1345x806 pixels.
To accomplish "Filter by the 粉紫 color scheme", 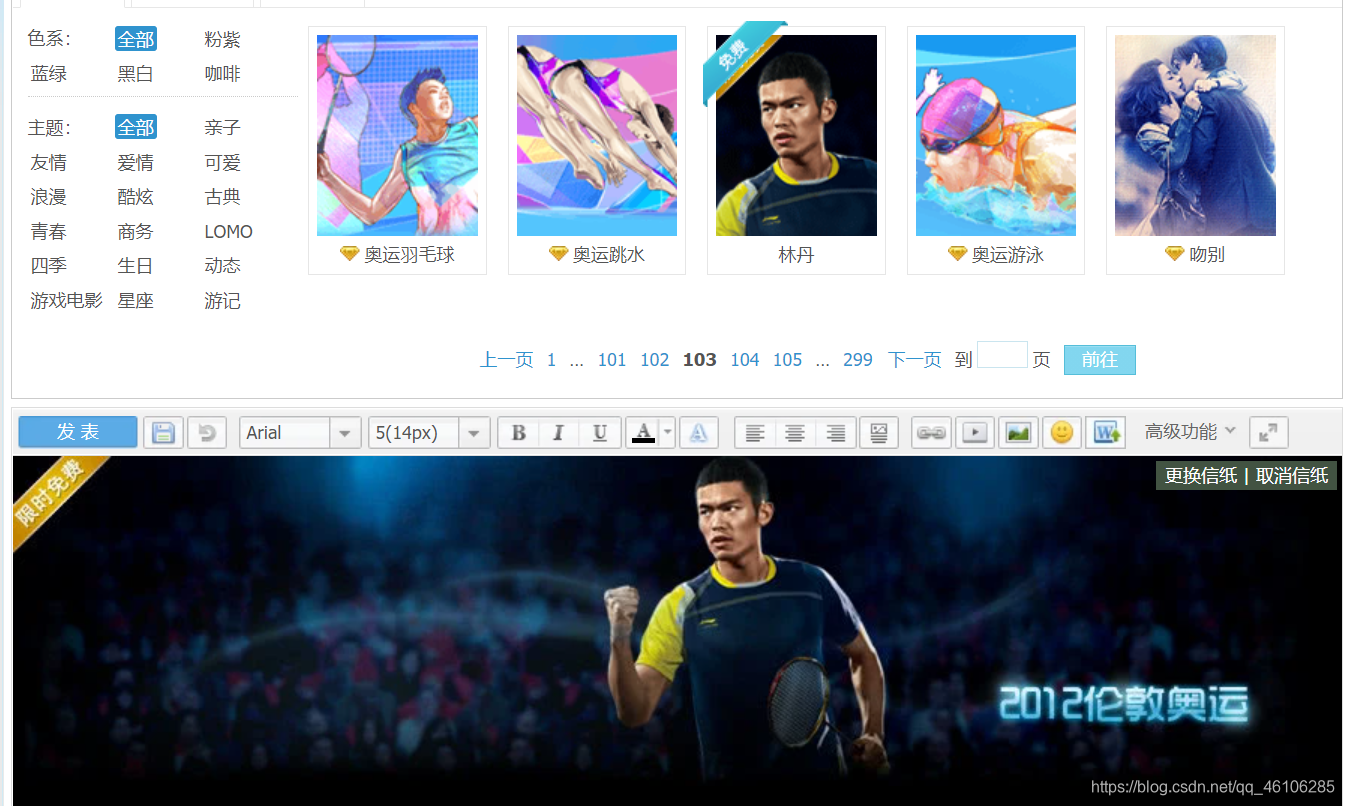I will click(x=222, y=40).
